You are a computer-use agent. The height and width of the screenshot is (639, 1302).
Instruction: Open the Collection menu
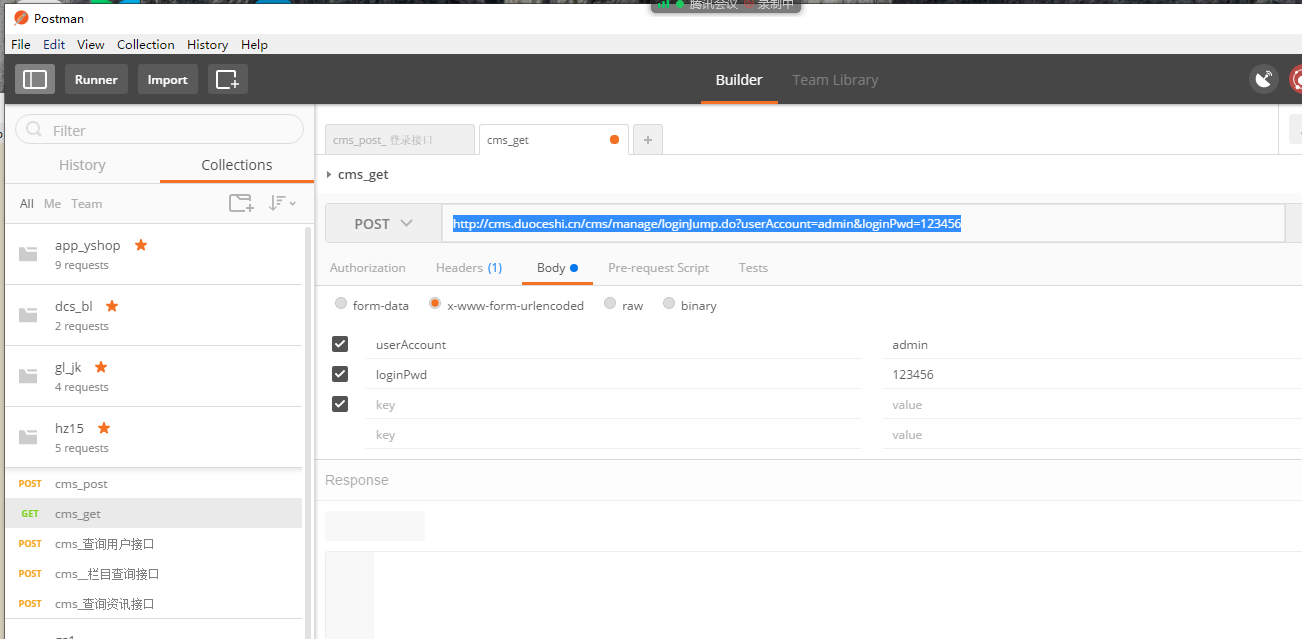click(146, 44)
